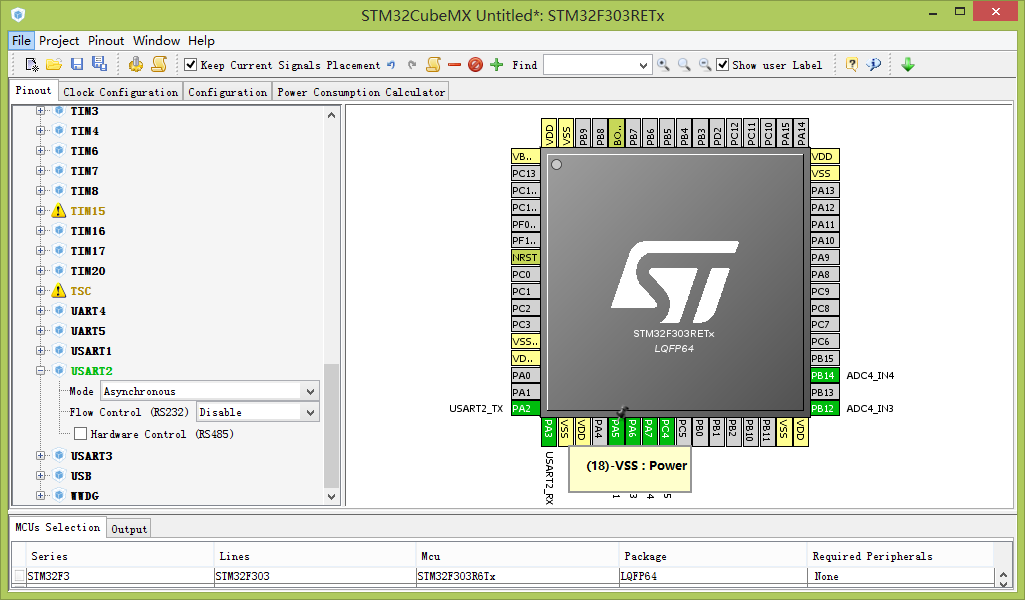Expand the USB tree node
The height and width of the screenshot is (600, 1025).
point(41,475)
